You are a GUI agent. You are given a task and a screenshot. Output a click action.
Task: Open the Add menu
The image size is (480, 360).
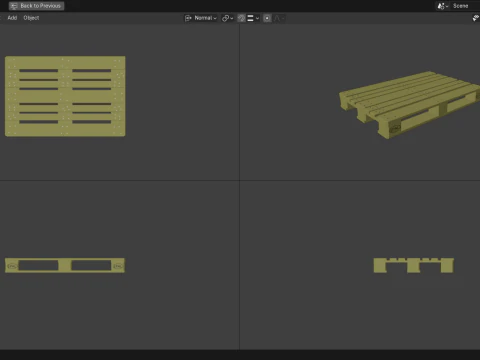tap(12, 18)
